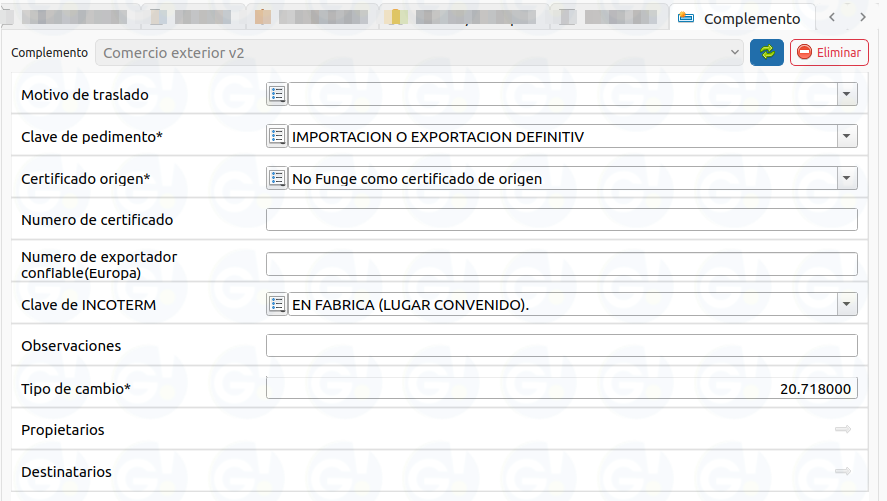
Task: Click the IMPORTACION O EXPORTACION DEFINITIV value
Action: click(438, 137)
